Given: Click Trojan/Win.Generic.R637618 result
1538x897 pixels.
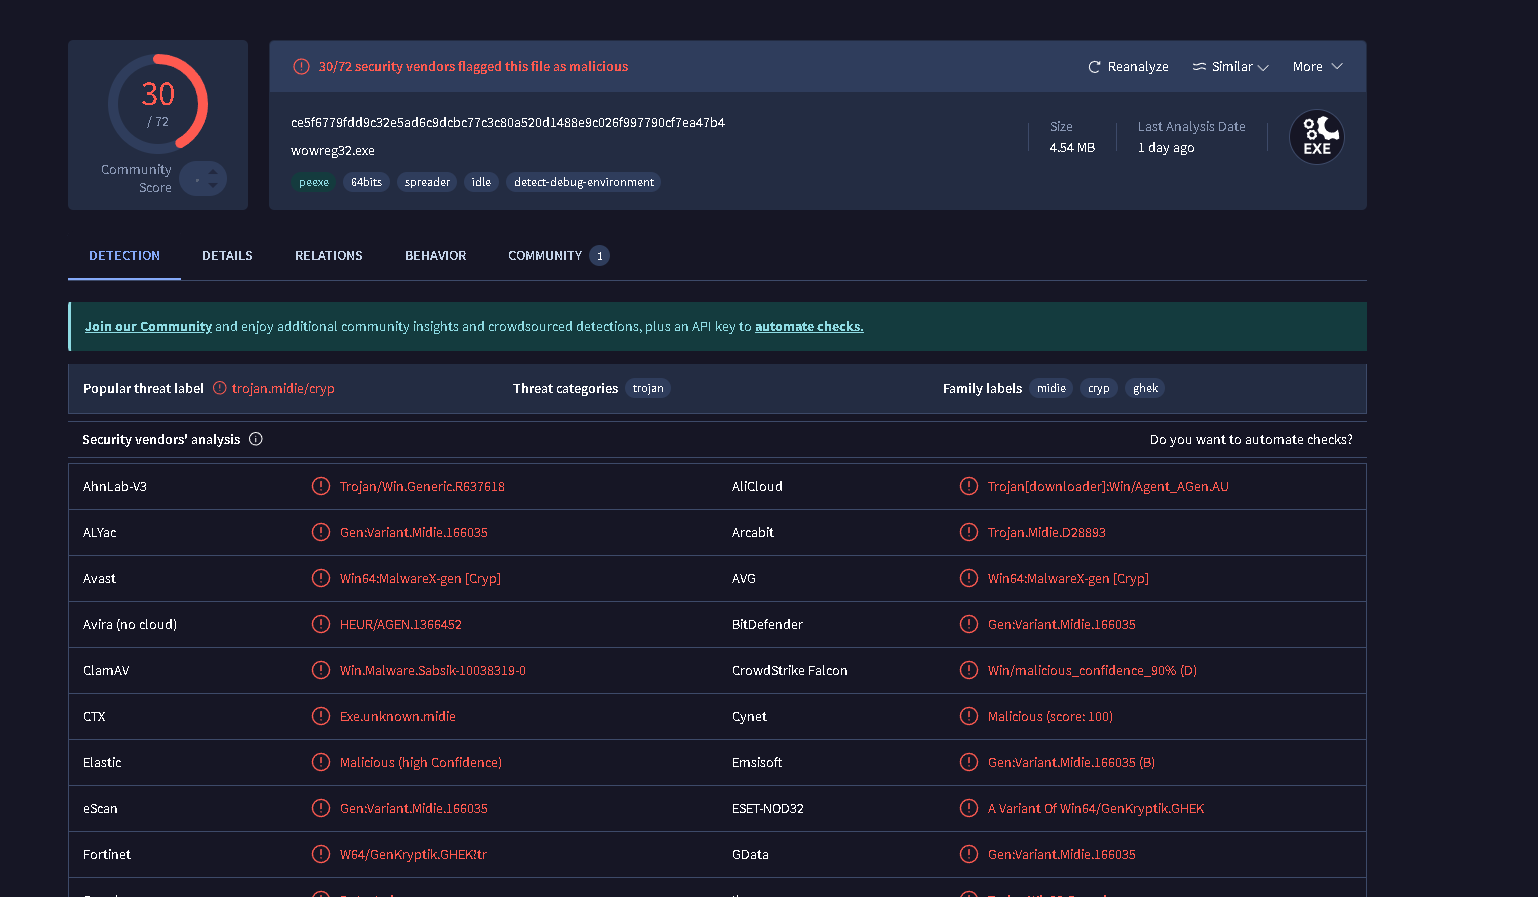Looking at the screenshot, I should tap(422, 487).
